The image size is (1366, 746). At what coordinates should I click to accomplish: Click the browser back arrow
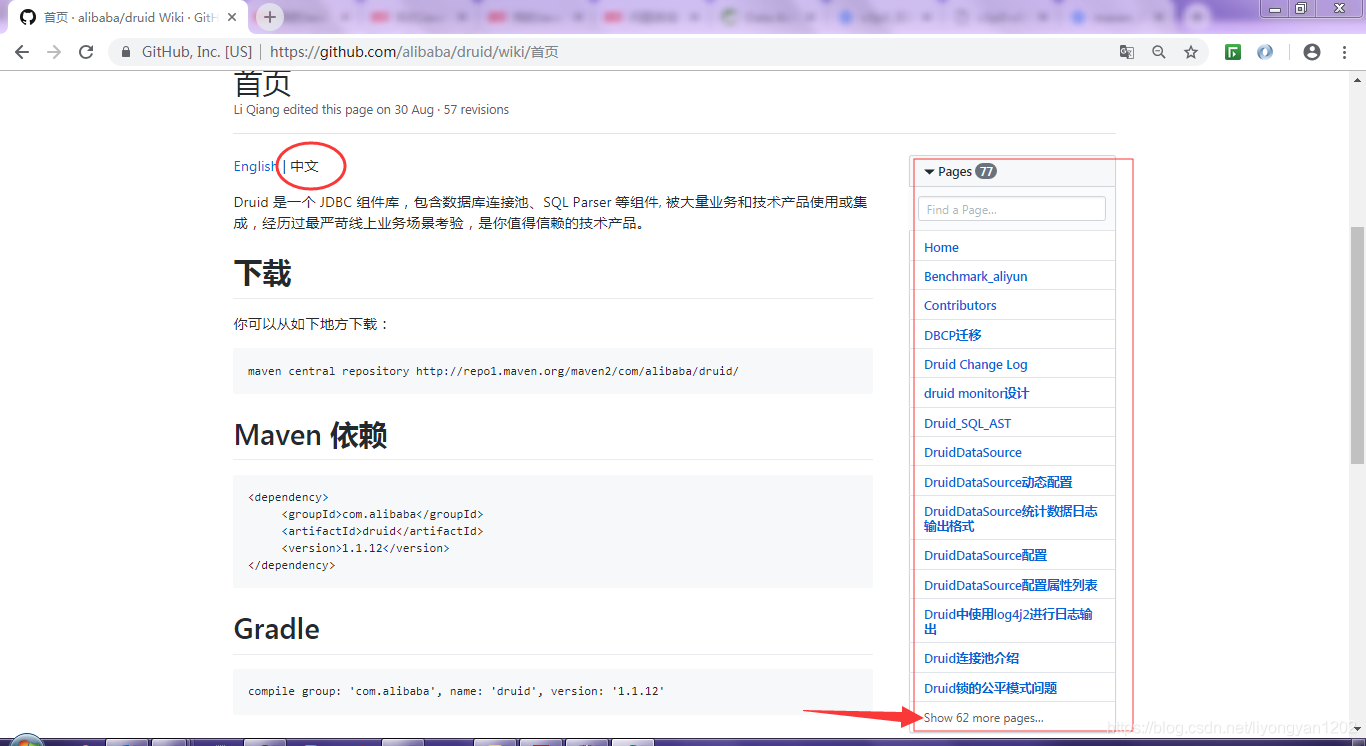(x=22, y=52)
